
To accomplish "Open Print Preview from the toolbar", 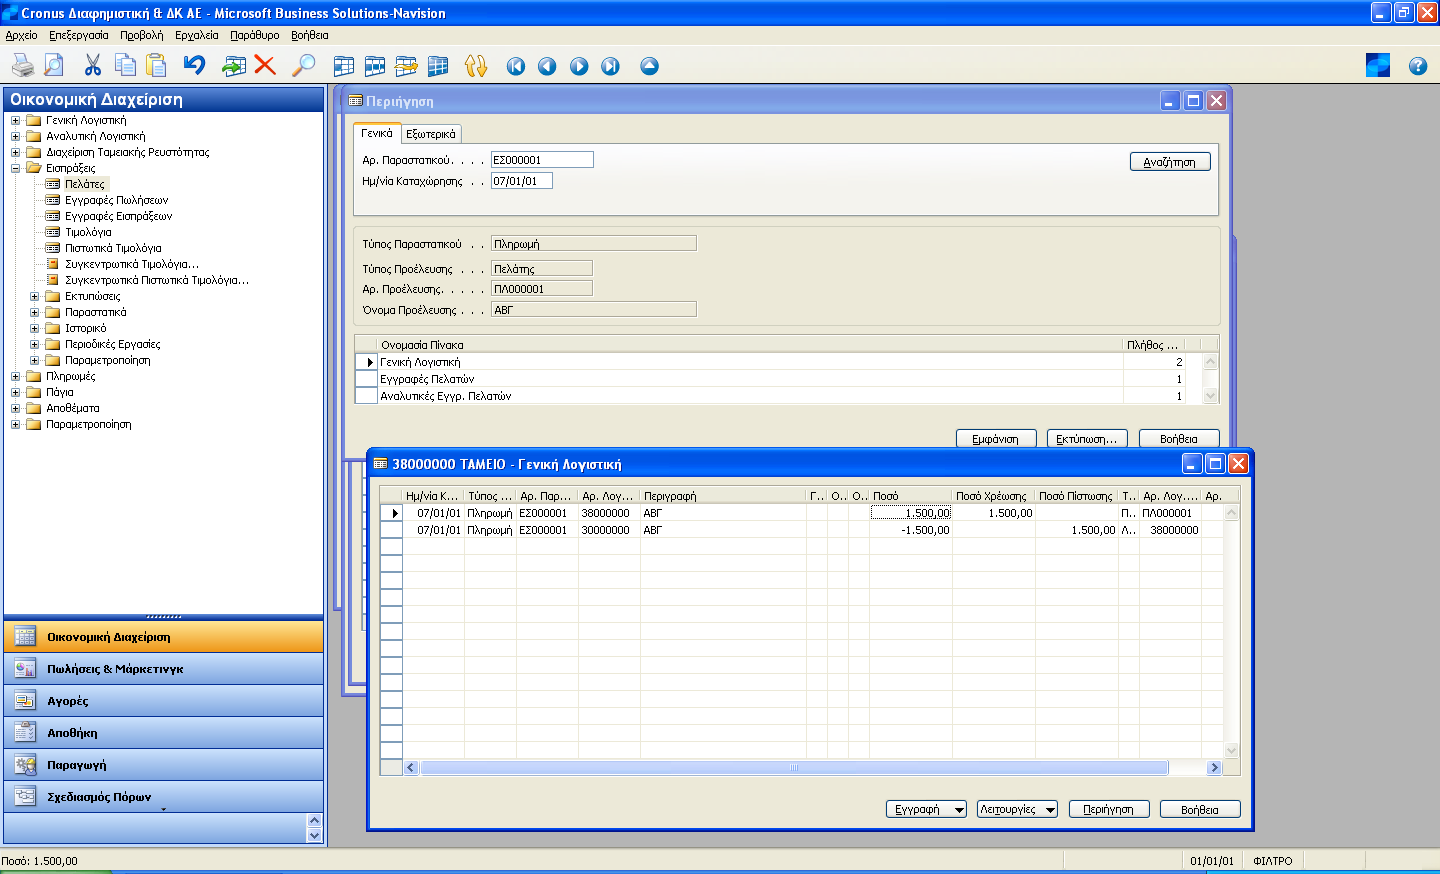I will point(54,66).
